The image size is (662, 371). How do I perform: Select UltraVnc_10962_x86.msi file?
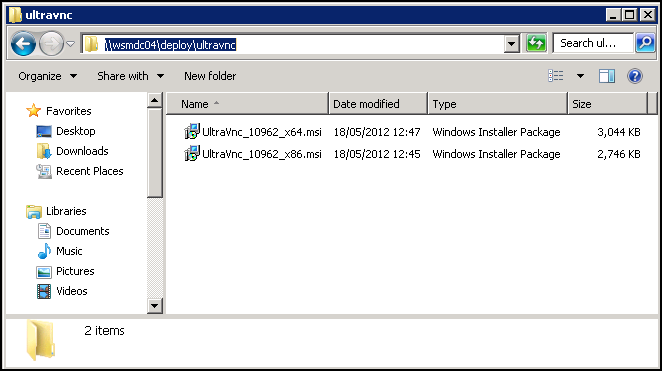(x=262, y=154)
